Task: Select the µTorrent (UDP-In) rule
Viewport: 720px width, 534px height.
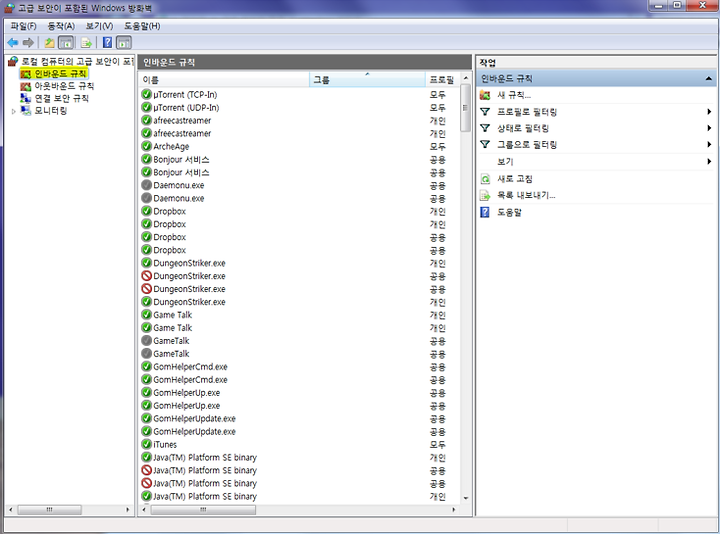Action: point(186,107)
